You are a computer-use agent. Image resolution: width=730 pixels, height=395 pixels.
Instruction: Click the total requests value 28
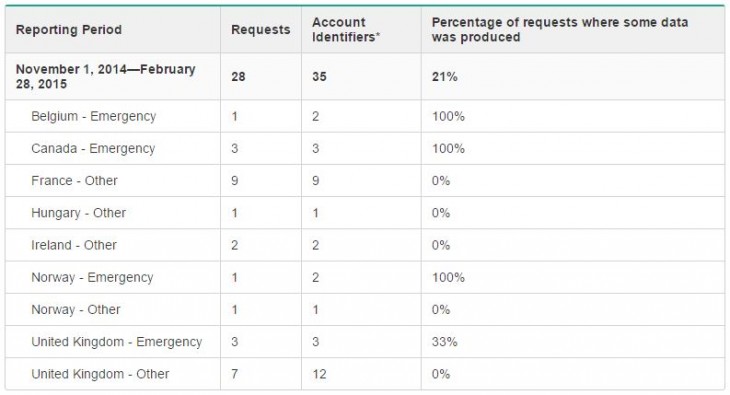pyautogui.click(x=238, y=76)
